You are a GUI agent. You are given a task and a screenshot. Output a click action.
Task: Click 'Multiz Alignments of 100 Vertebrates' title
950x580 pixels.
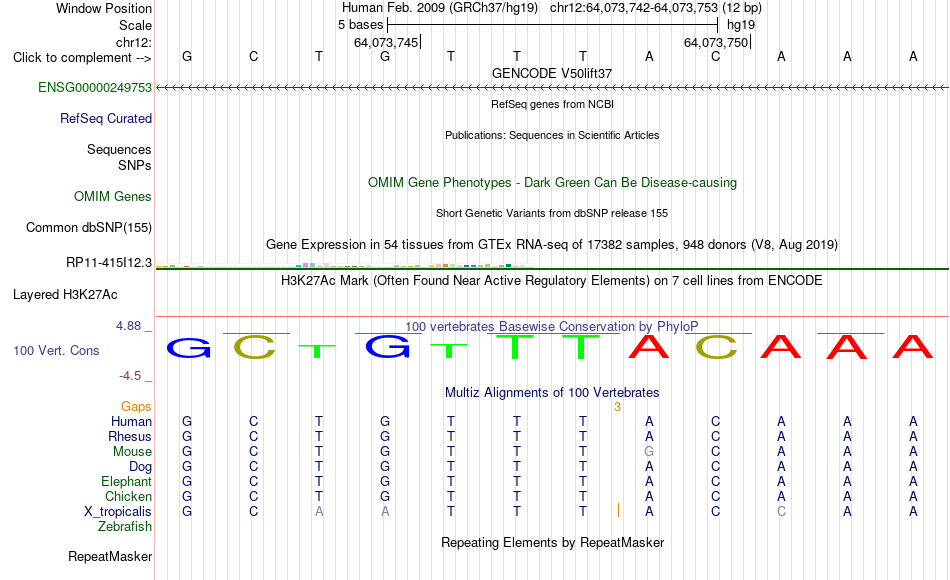(x=552, y=392)
